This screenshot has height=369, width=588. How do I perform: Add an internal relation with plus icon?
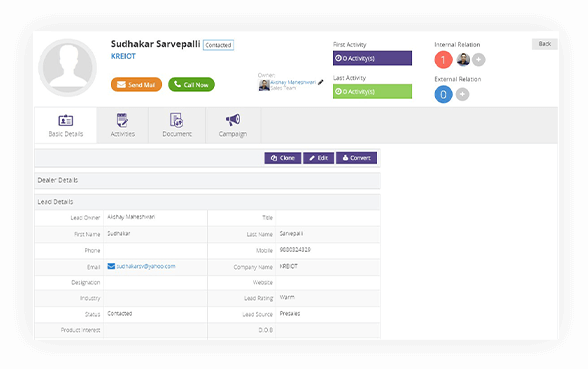coord(478,60)
